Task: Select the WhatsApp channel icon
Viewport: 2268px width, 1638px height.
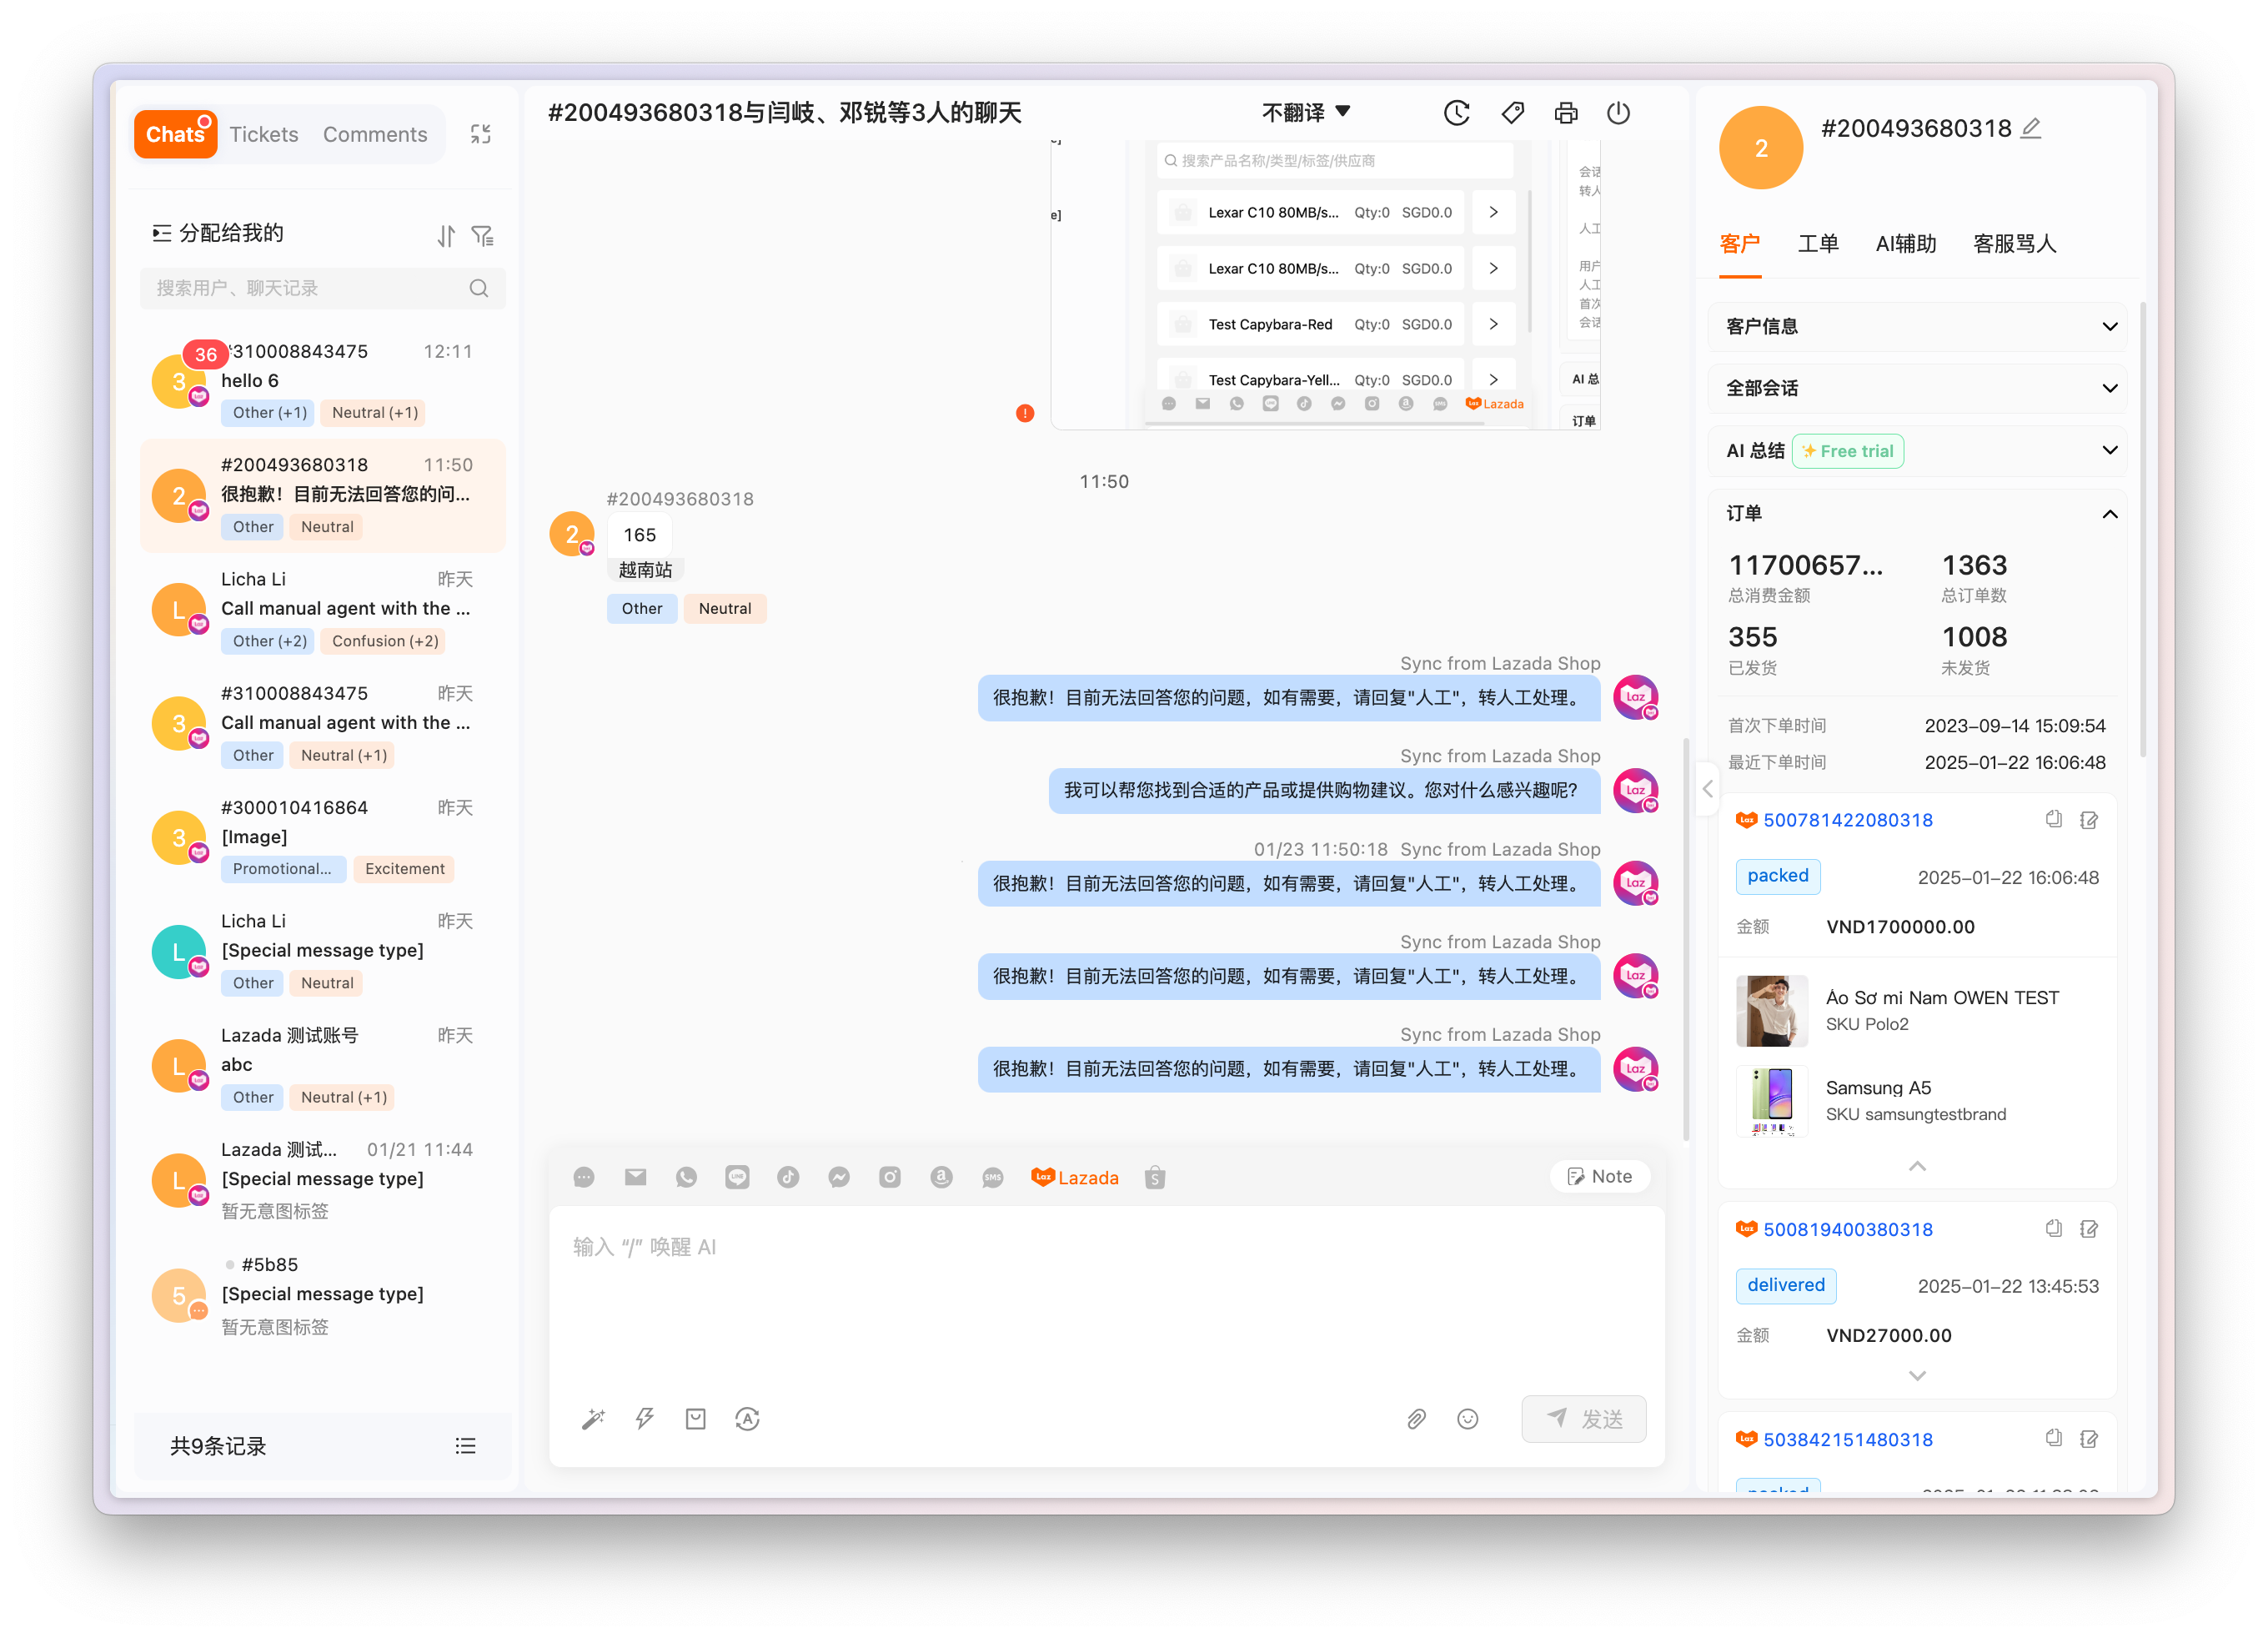Action: [x=686, y=1177]
